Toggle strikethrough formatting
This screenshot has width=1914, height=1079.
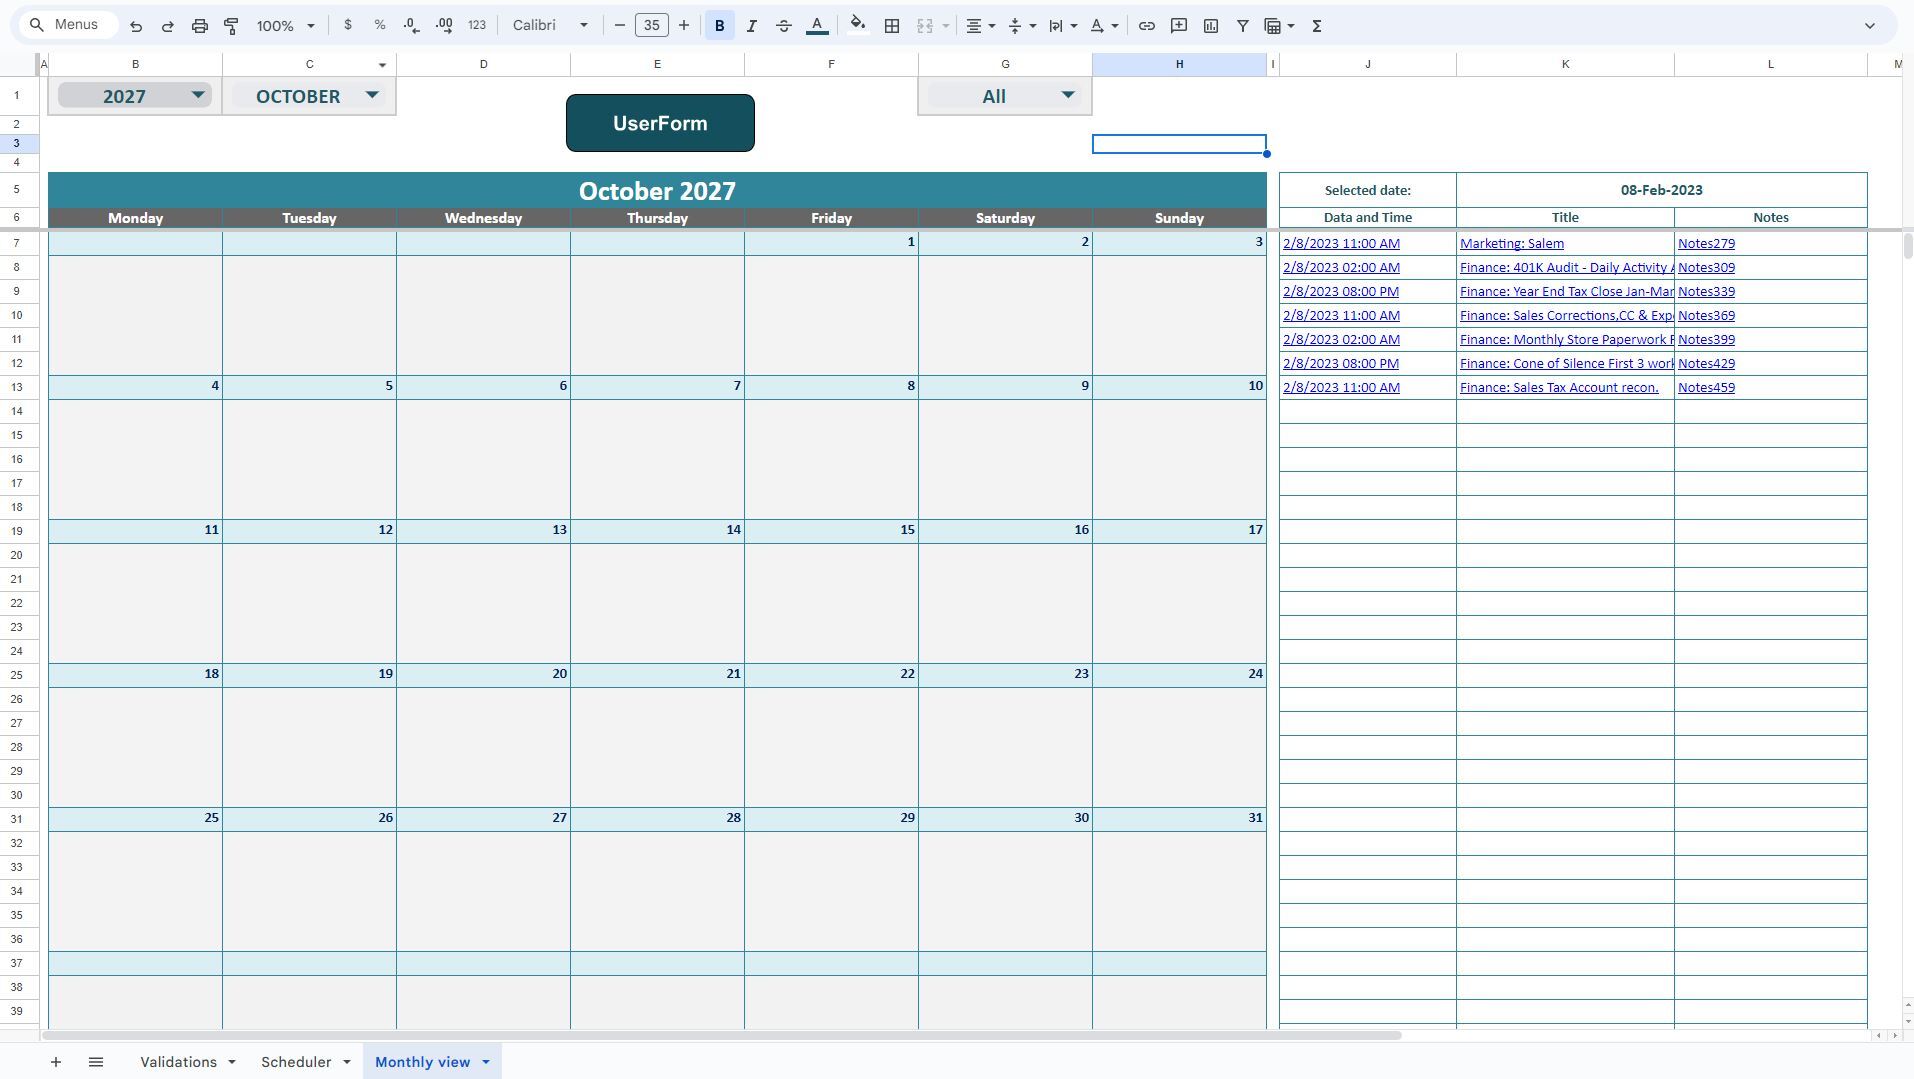point(784,26)
